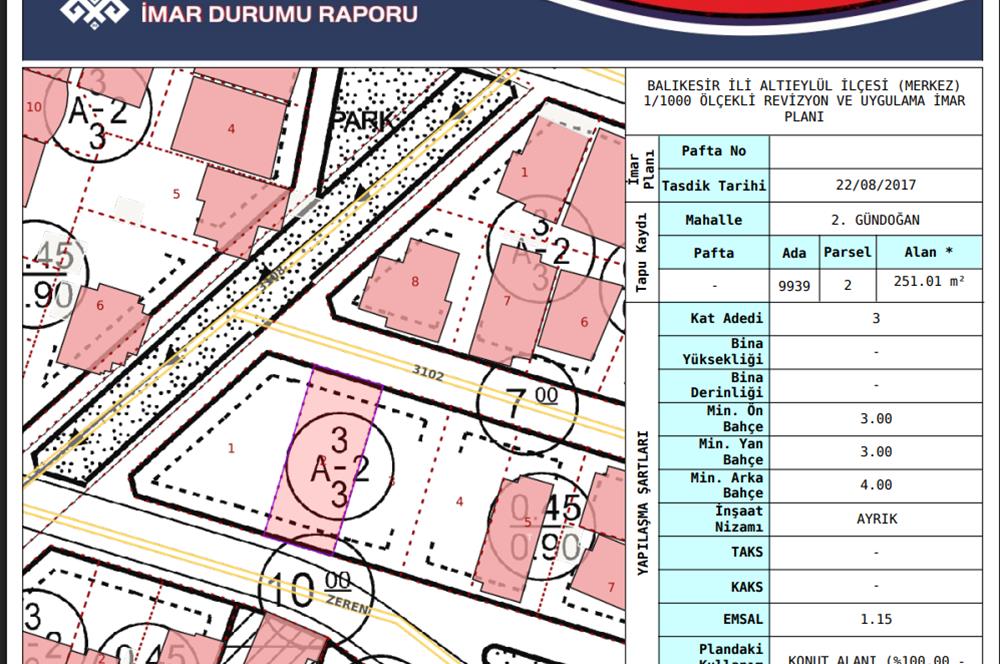The width and height of the screenshot is (1000, 664).
Task: Select the area value "251.01 m²"
Action: [929, 281]
